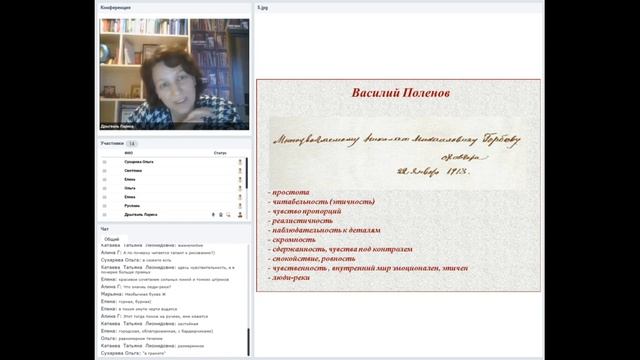Click slide bullet "люди-реки"
This screenshot has height=360, width=640.
click(x=289, y=278)
